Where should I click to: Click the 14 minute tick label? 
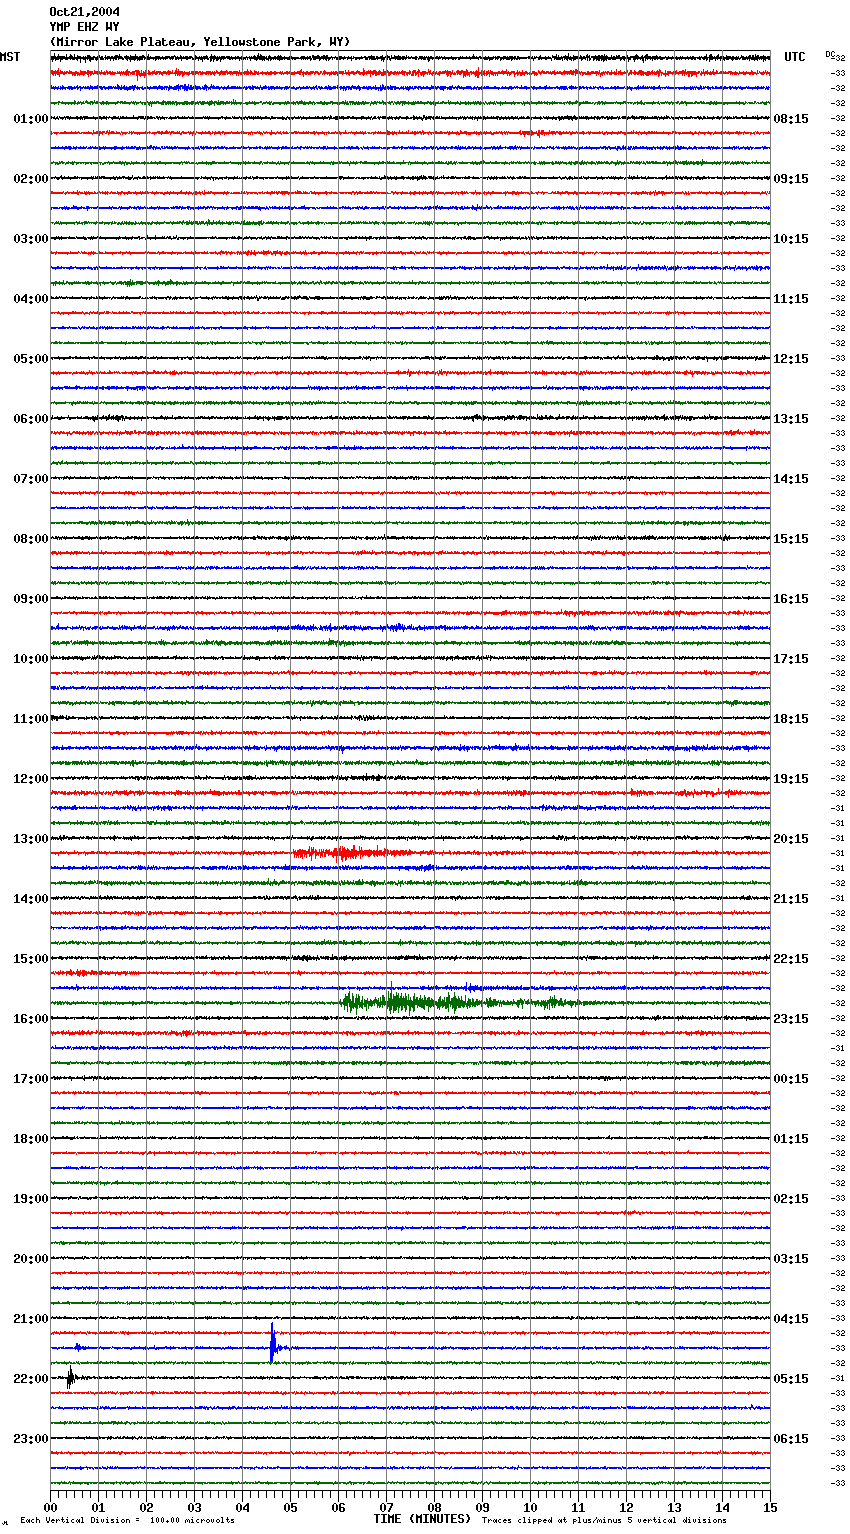tap(723, 1507)
